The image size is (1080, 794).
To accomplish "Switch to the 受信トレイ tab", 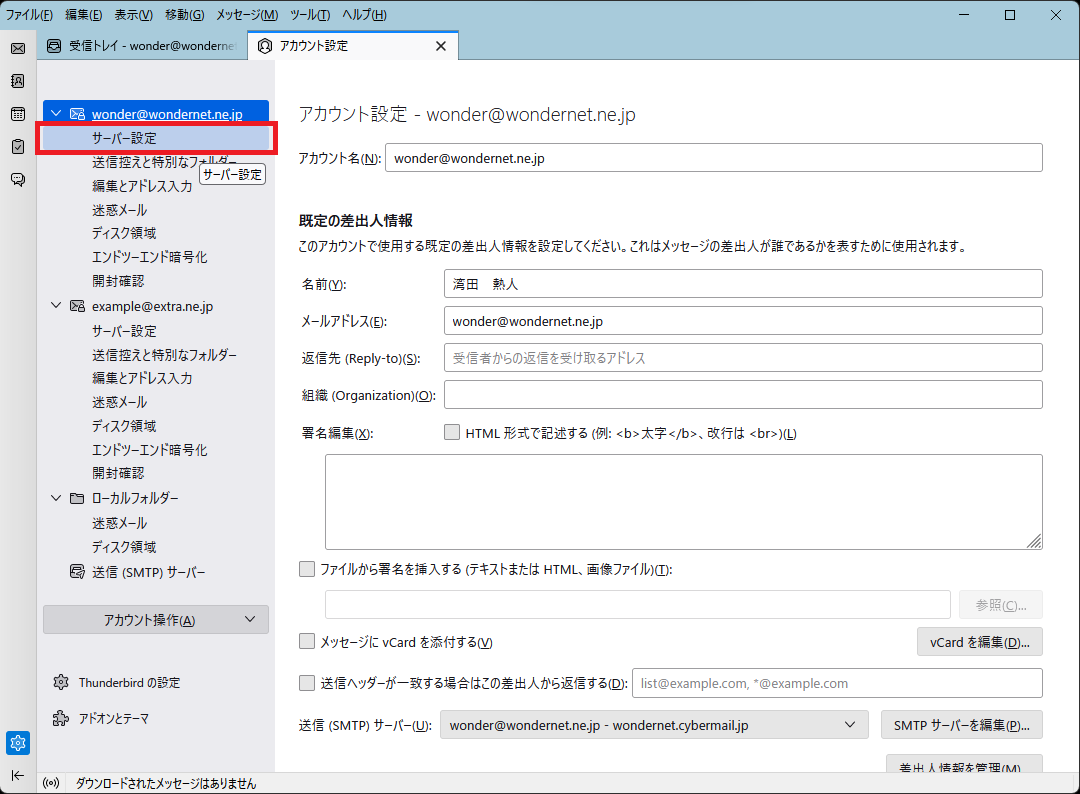I will (x=143, y=46).
